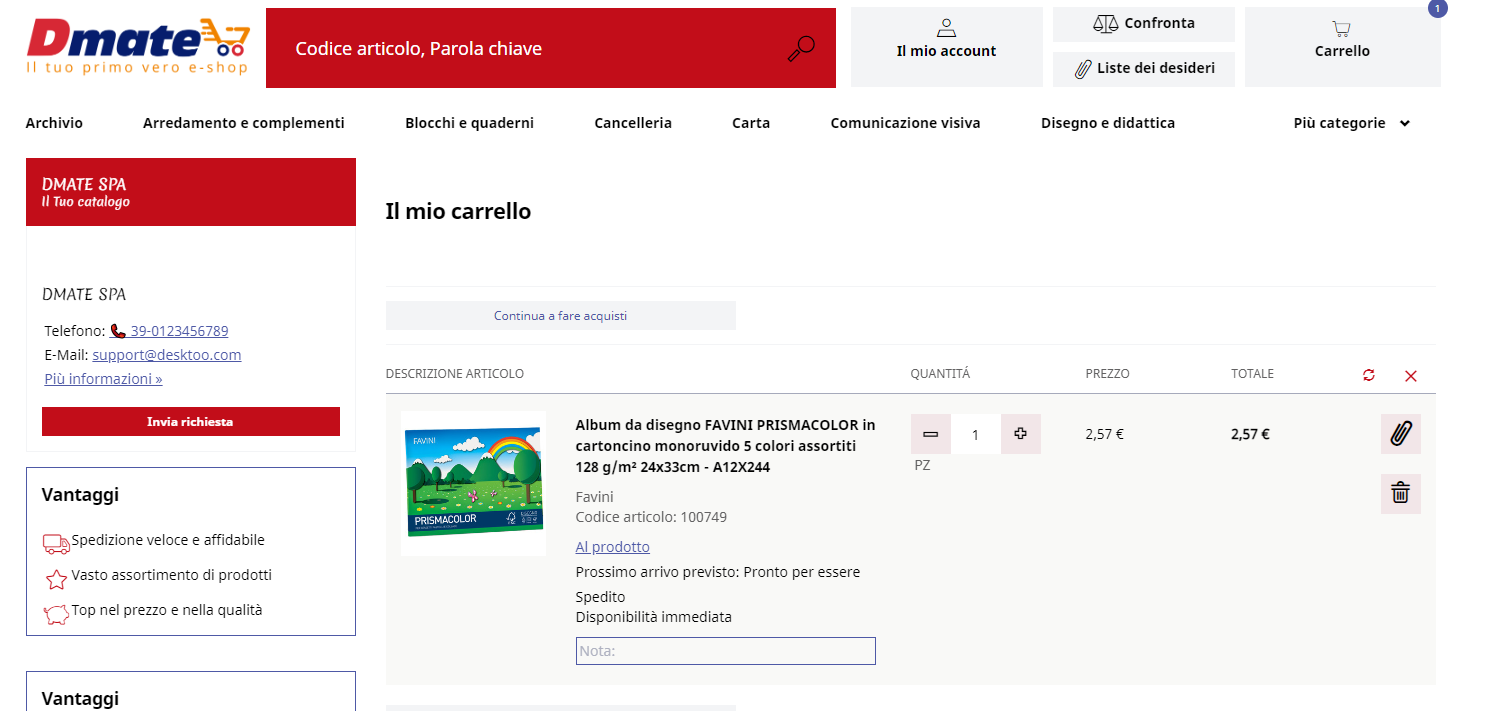This screenshot has height=711, width=1497.
Task: Click Continua a fare acquisti
Action: [x=561, y=316]
